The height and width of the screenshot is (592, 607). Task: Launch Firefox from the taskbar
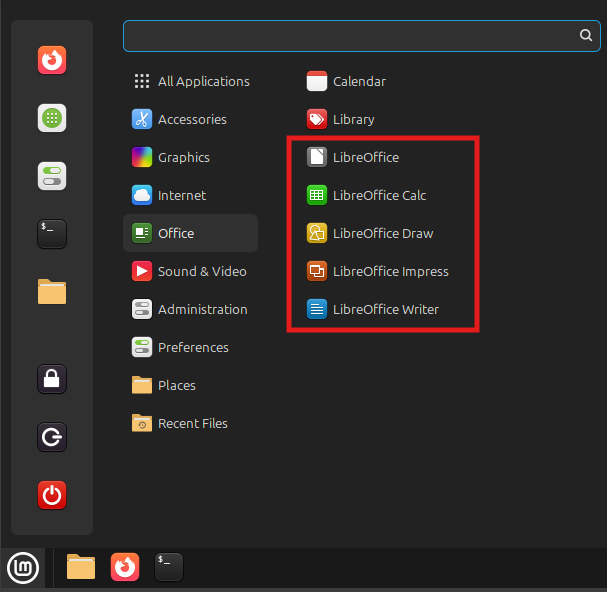coord(125,567)
